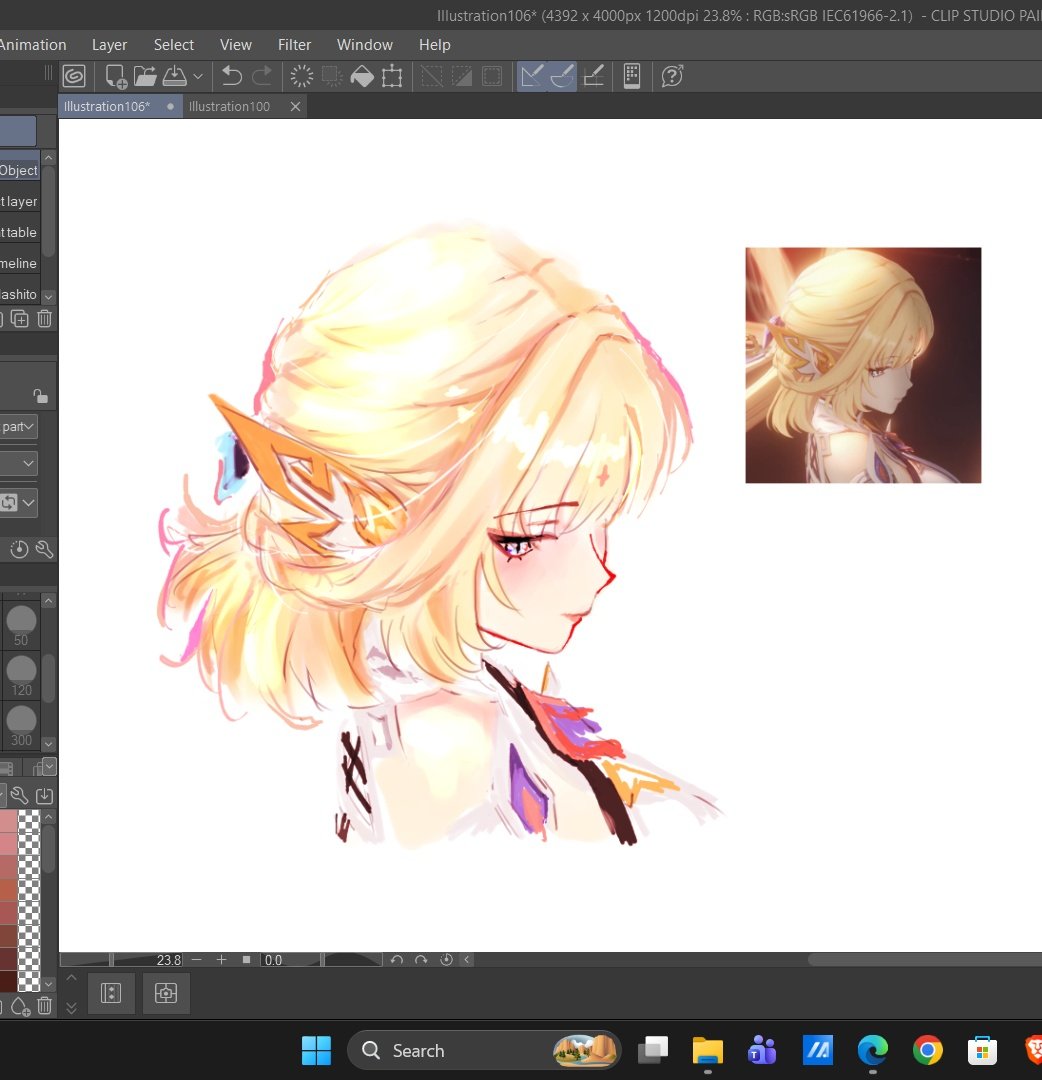Toggle Snap to Special Ruler
Viewport: 1042px width, 1080px height.
(562, 76)
